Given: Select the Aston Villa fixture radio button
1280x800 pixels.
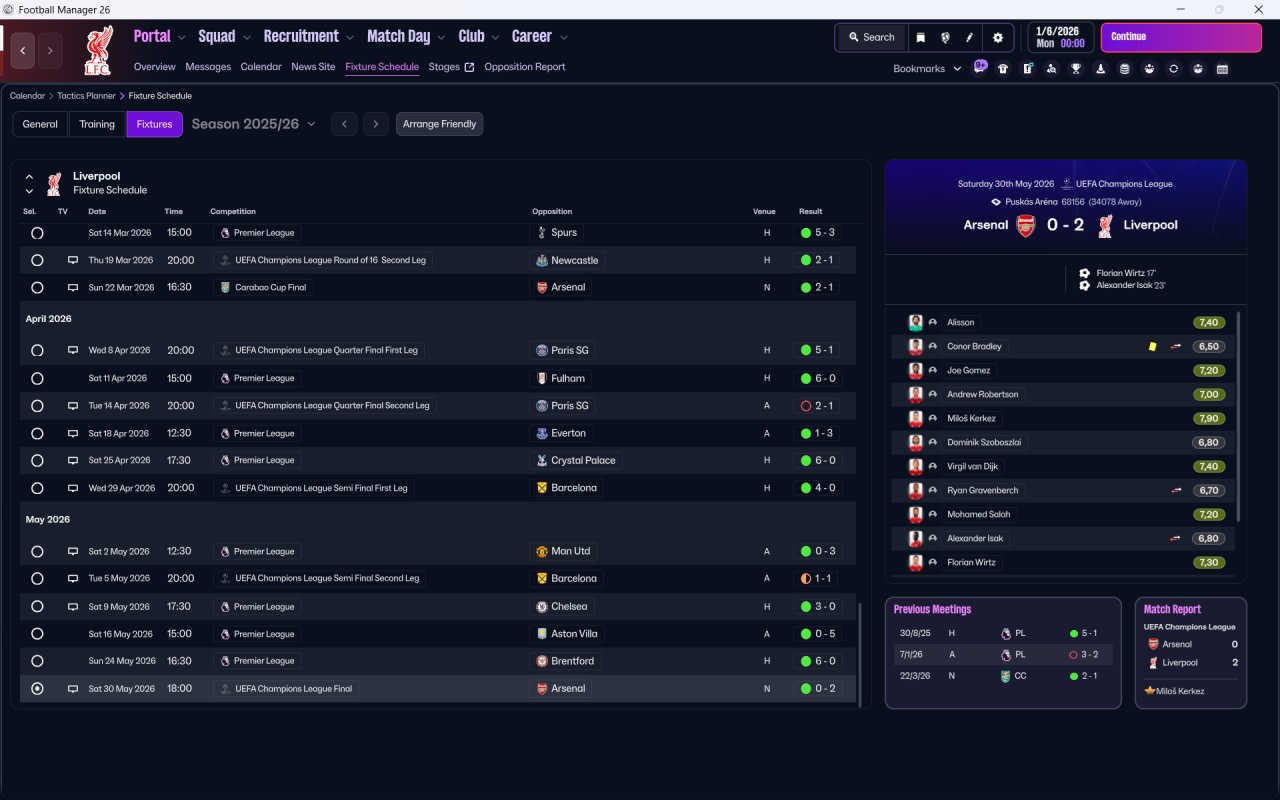Looking at the screenshot, I should pyautogui.click(x=37, y=634).
